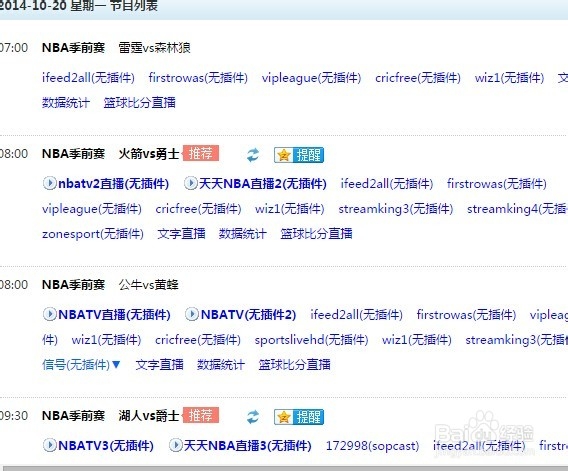The height and width of the screenshot is (471, 568).
Task: Open ifeed2all(无插件) for 公牛vs黄蜂
Action: (356, 314)
